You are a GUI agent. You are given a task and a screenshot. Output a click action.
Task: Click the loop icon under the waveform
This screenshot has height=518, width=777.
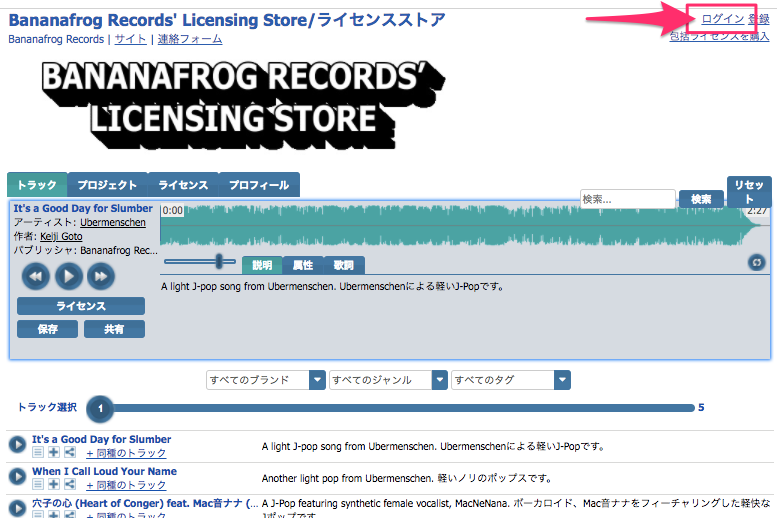pos(757,262)
